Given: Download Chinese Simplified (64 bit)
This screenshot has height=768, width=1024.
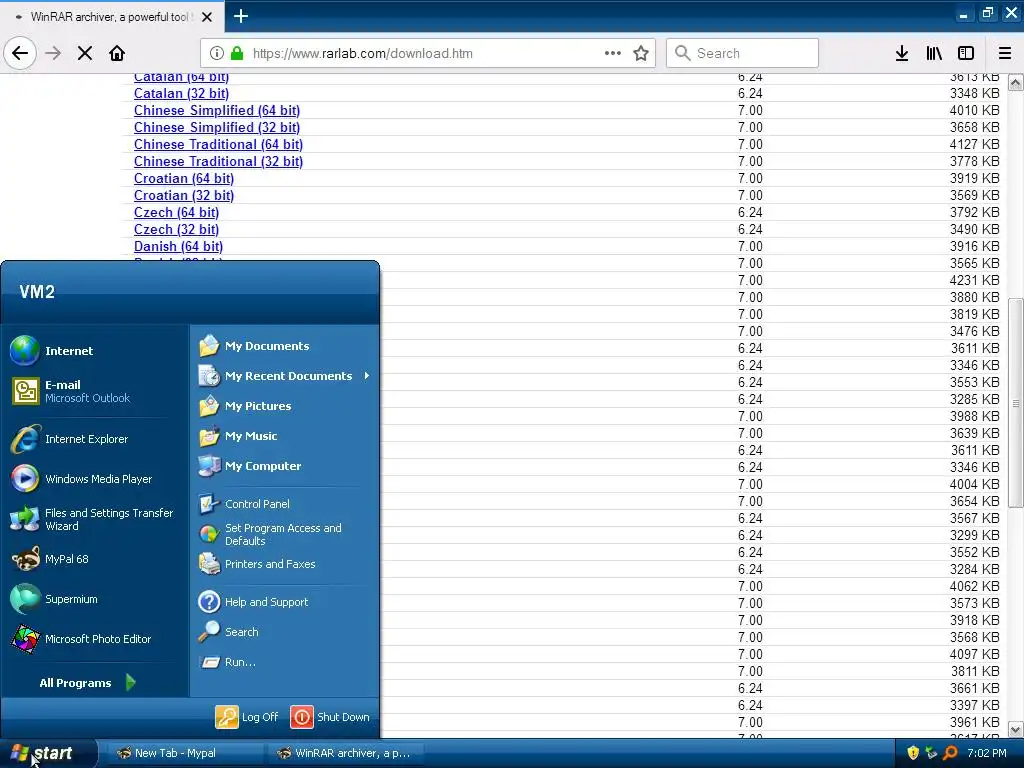Looking at the screenshot, I should click(x=216, y=110).
